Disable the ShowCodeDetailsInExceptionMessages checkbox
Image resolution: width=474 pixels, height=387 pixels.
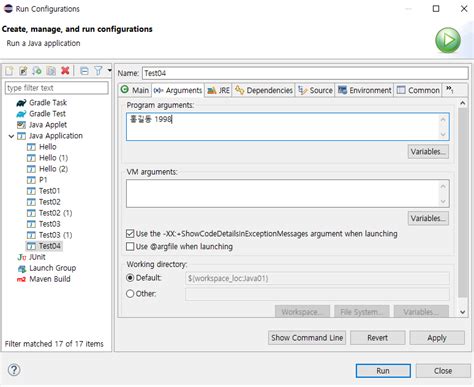[130, 234]
